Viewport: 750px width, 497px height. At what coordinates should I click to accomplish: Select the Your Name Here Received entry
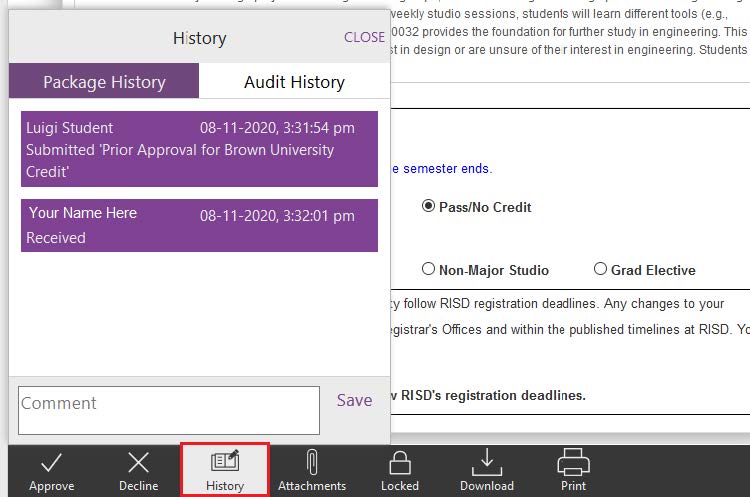click(x=199, y=225)
